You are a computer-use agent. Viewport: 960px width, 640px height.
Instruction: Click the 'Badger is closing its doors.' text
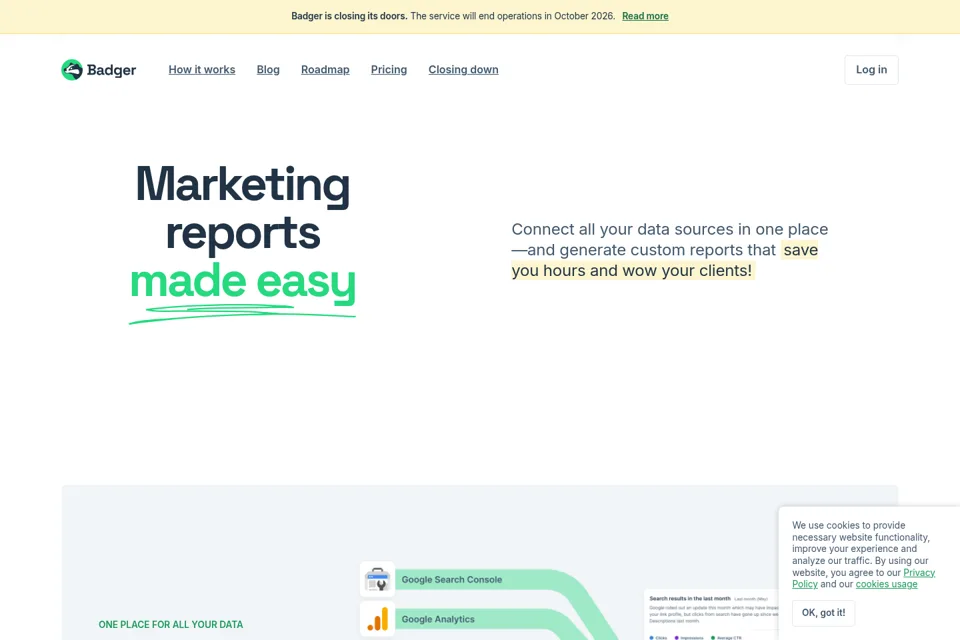click(x=349, y=17)
